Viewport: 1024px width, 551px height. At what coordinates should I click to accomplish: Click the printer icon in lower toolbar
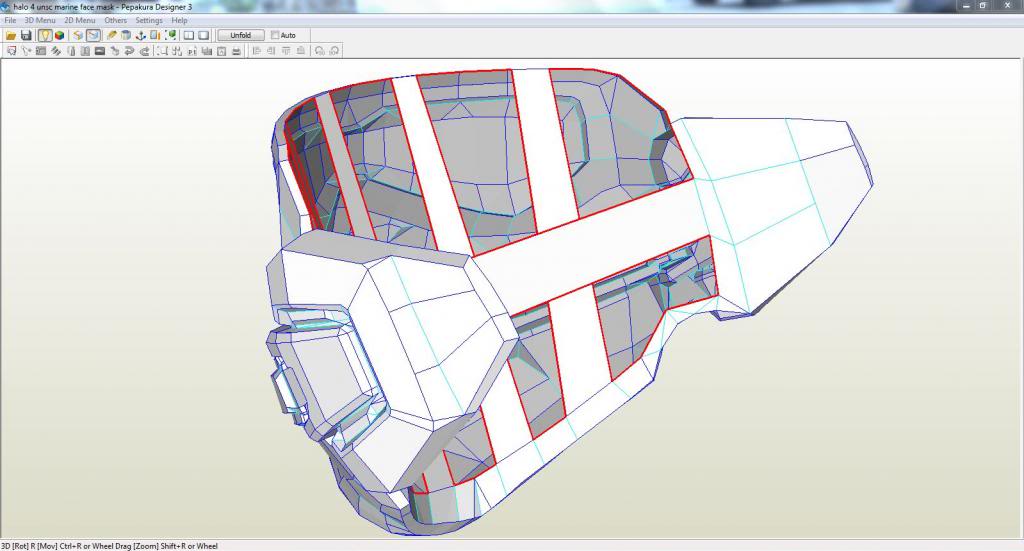point(236,51)
